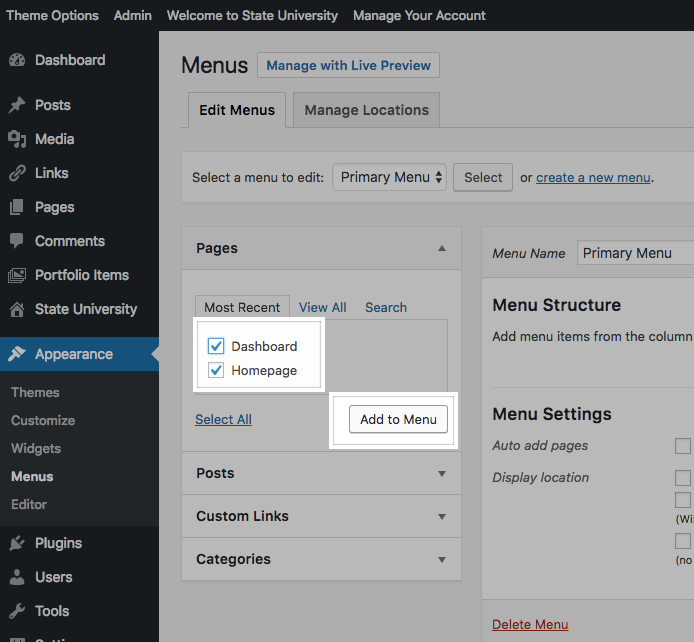Screen dimensions: 694x642
Task: Click the Tools wrench icon
Action: [x=17, y=611]
